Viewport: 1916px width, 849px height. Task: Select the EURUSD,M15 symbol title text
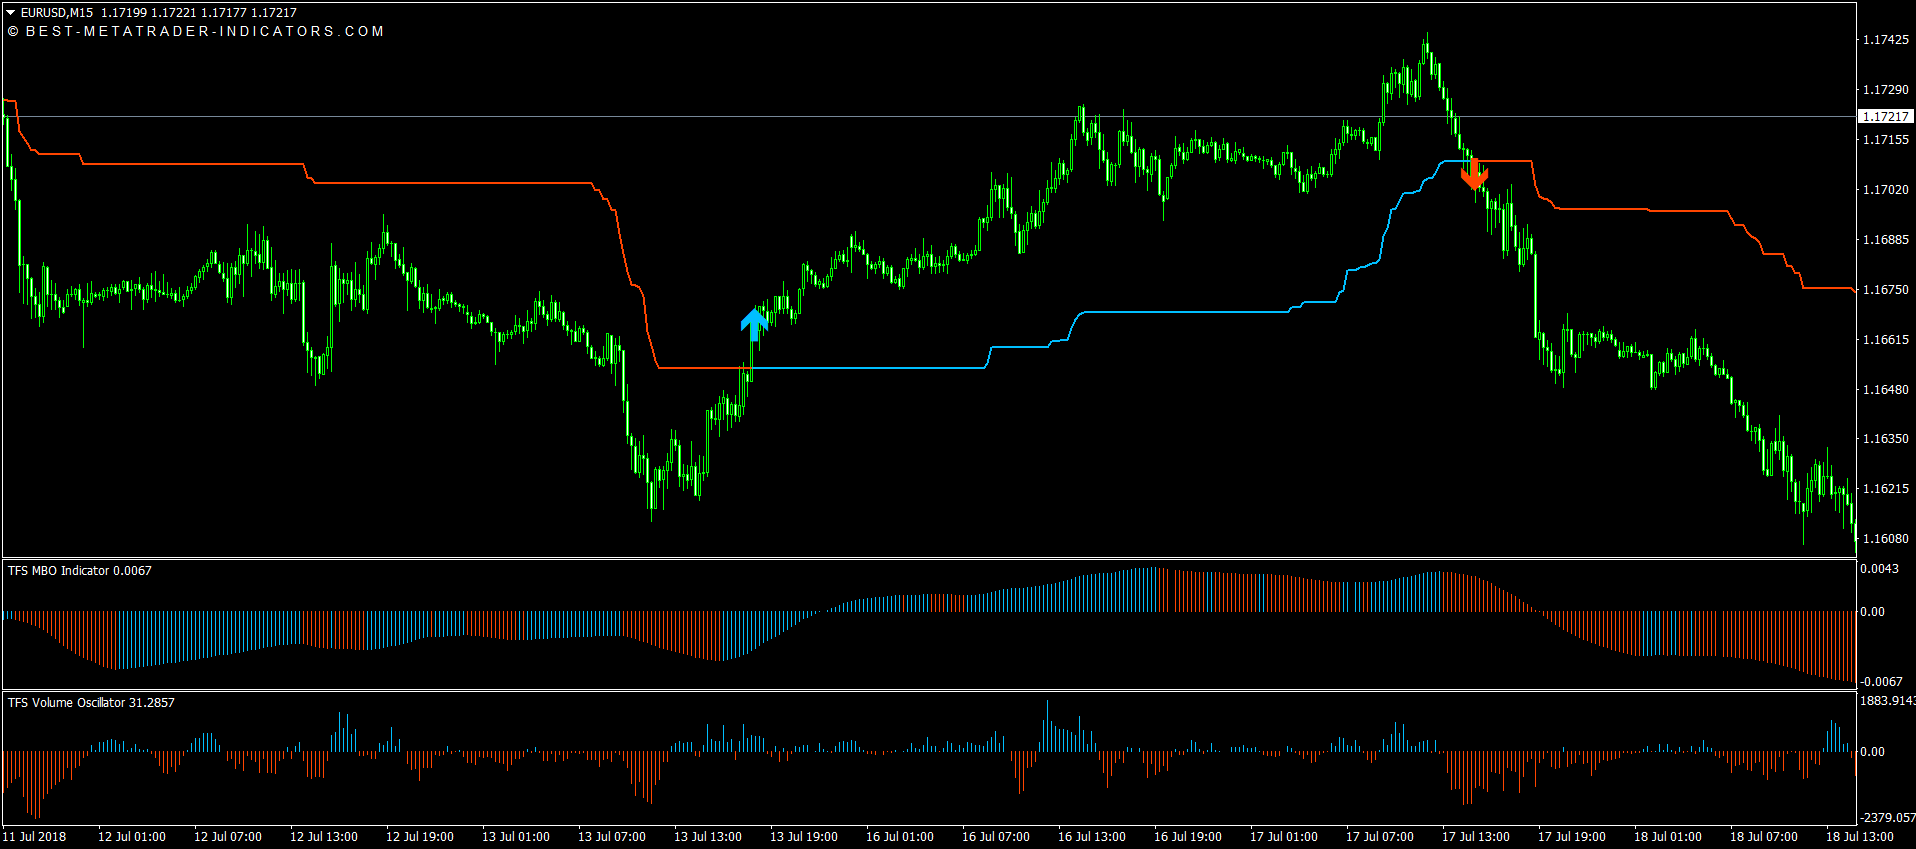point(57,13)
